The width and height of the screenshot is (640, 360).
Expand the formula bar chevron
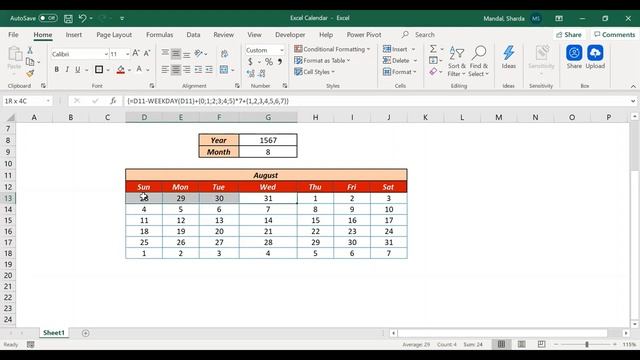pyautogui.click(x=633, y=101)
